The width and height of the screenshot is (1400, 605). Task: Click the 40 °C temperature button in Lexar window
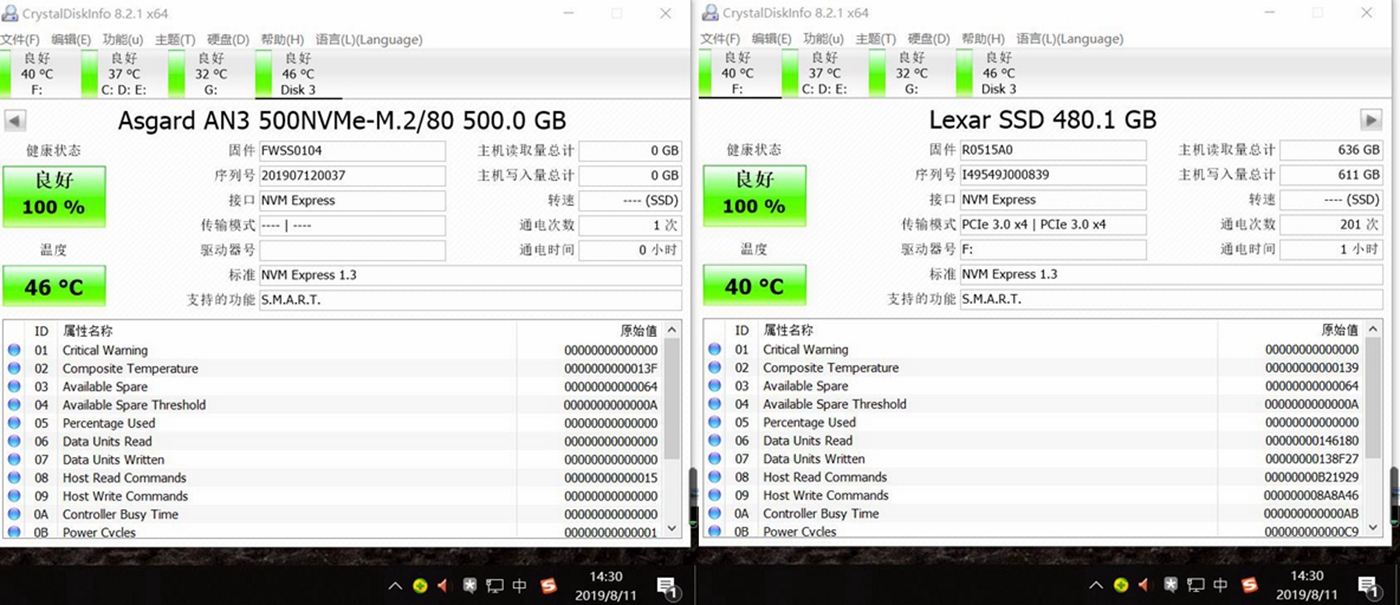coord(754,286)
